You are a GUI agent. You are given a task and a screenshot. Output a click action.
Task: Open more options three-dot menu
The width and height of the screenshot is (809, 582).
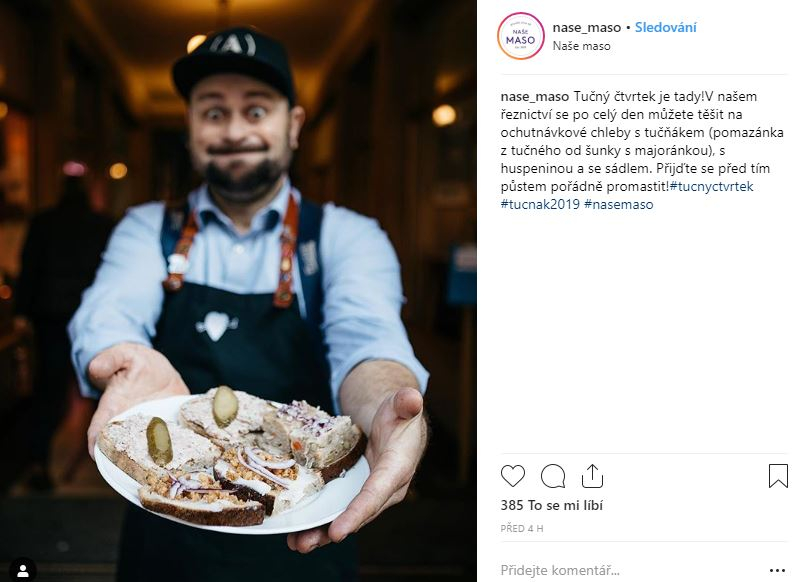click(777, 570)
